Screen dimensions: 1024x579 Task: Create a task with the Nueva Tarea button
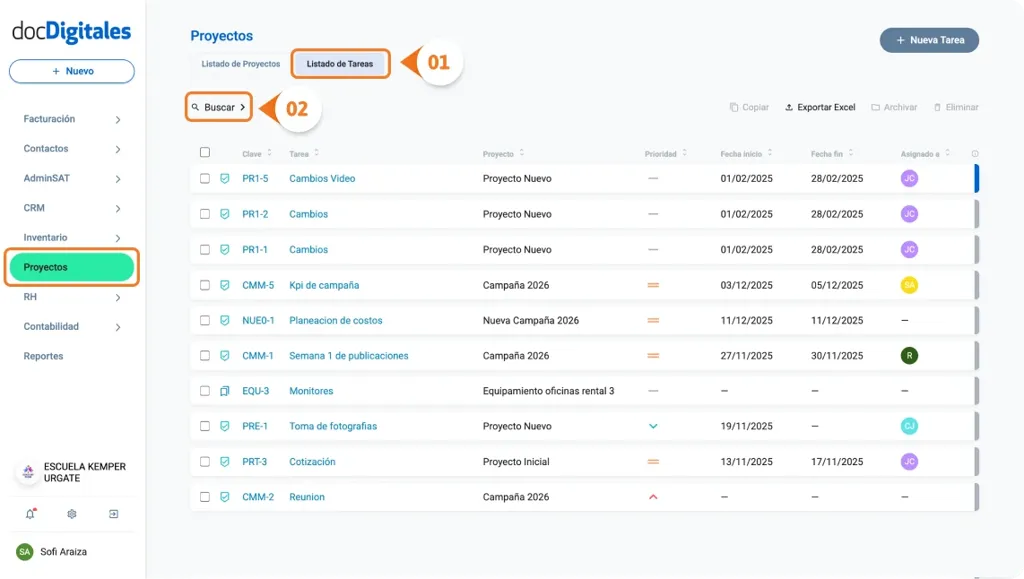(x=929, y=40)
